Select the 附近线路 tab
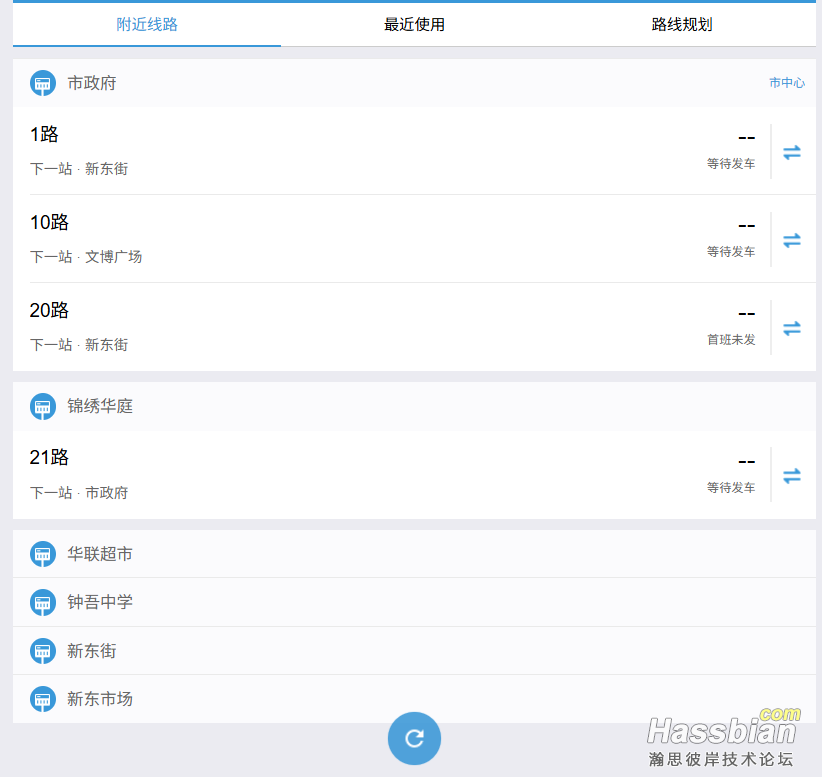Viewport: 822px width, 777px height. tap(147, 24)
